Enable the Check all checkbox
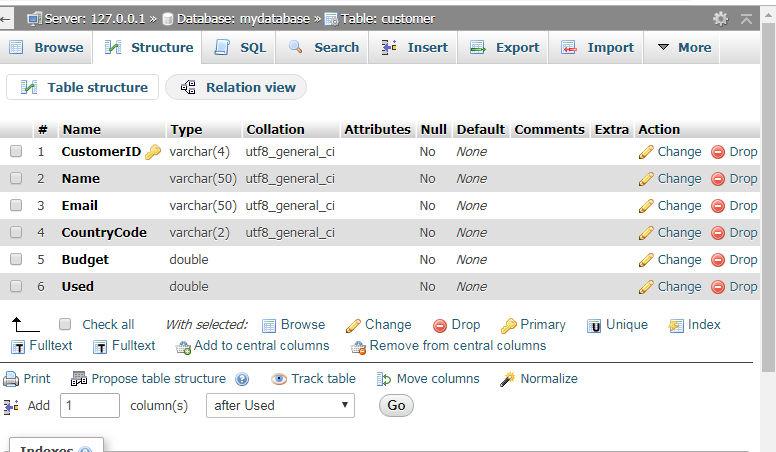 tap(65, 325)
